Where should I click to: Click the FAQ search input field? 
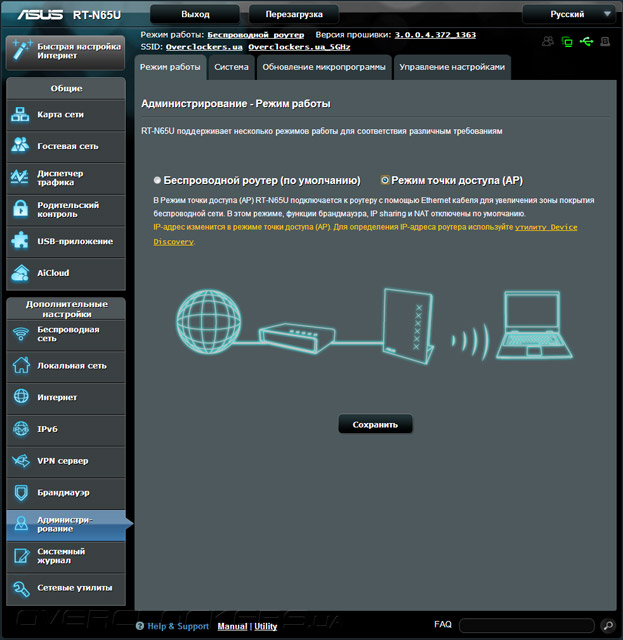[x=527, y=625]
